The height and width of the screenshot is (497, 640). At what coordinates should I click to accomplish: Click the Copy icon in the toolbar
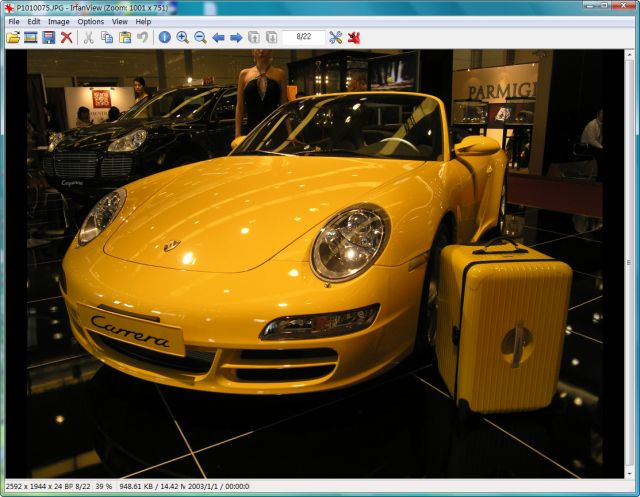[107, 37]
